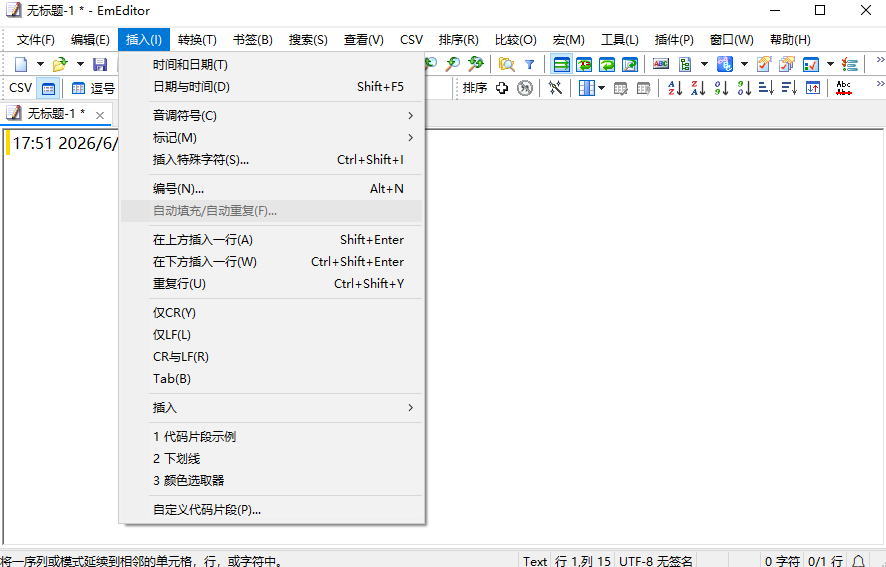Open the 编辑(E) menu
Viewport: 886px width, 567px height.
(90, 40)
